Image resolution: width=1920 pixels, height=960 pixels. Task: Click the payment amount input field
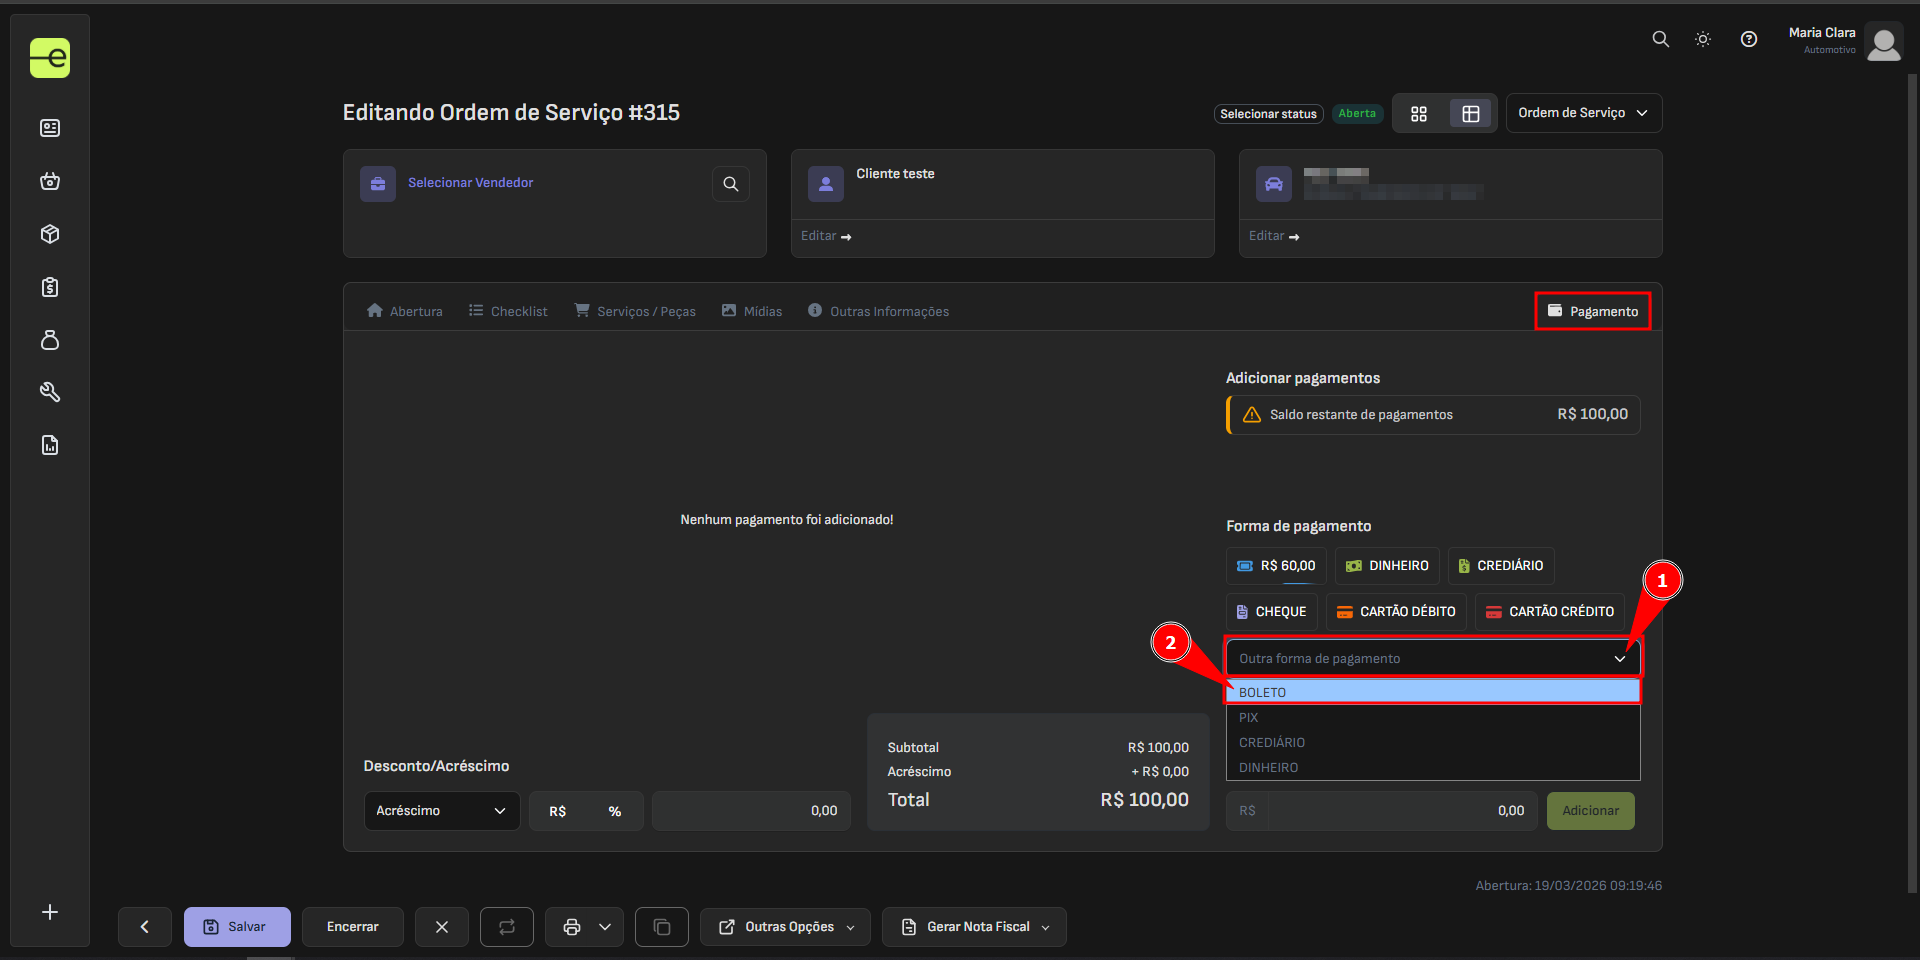(x=1400, y=811)
